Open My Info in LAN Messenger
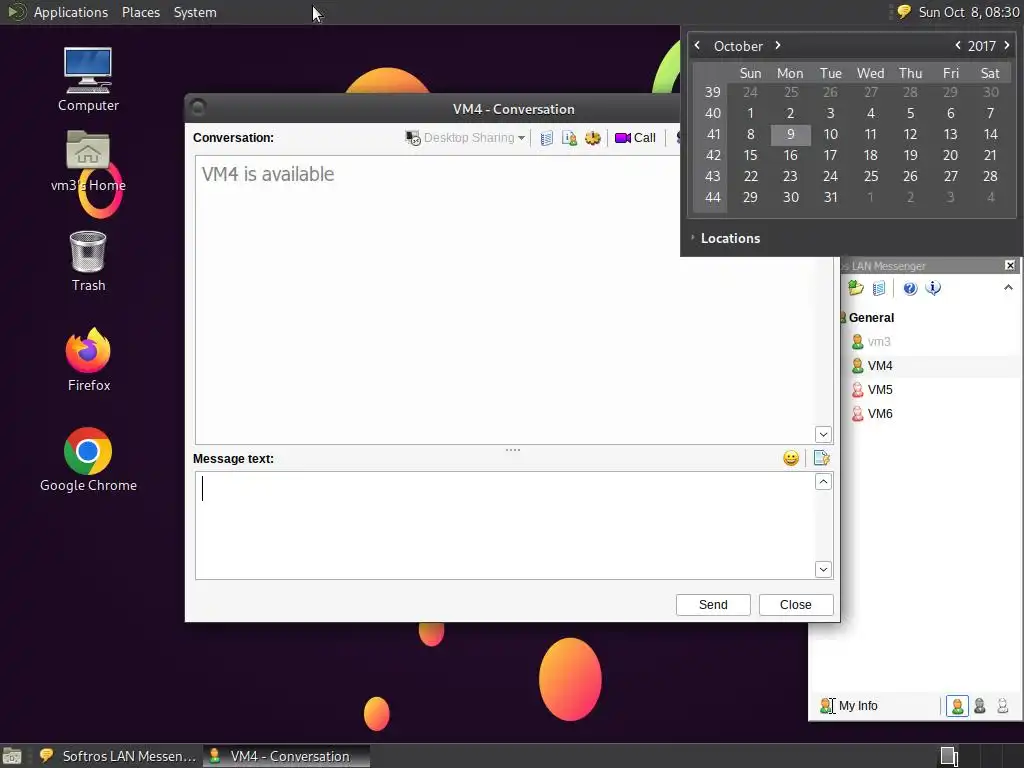Screen dimensions: 1024x768 click(849, 706)
